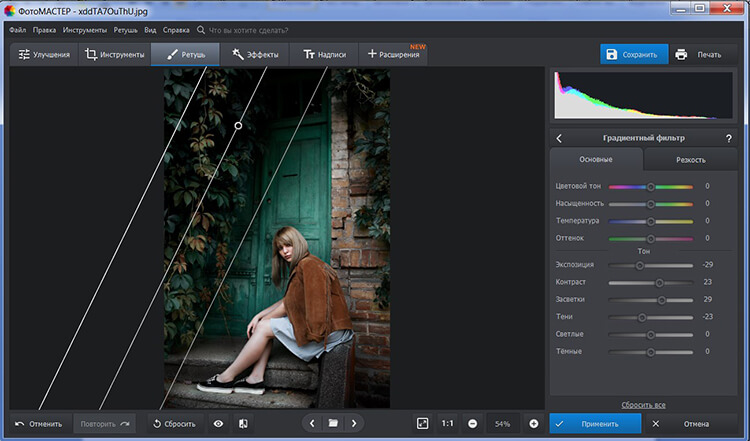Go back using the panel's left chevron
This screenshot has height=441, width=750.
(559, 138)
